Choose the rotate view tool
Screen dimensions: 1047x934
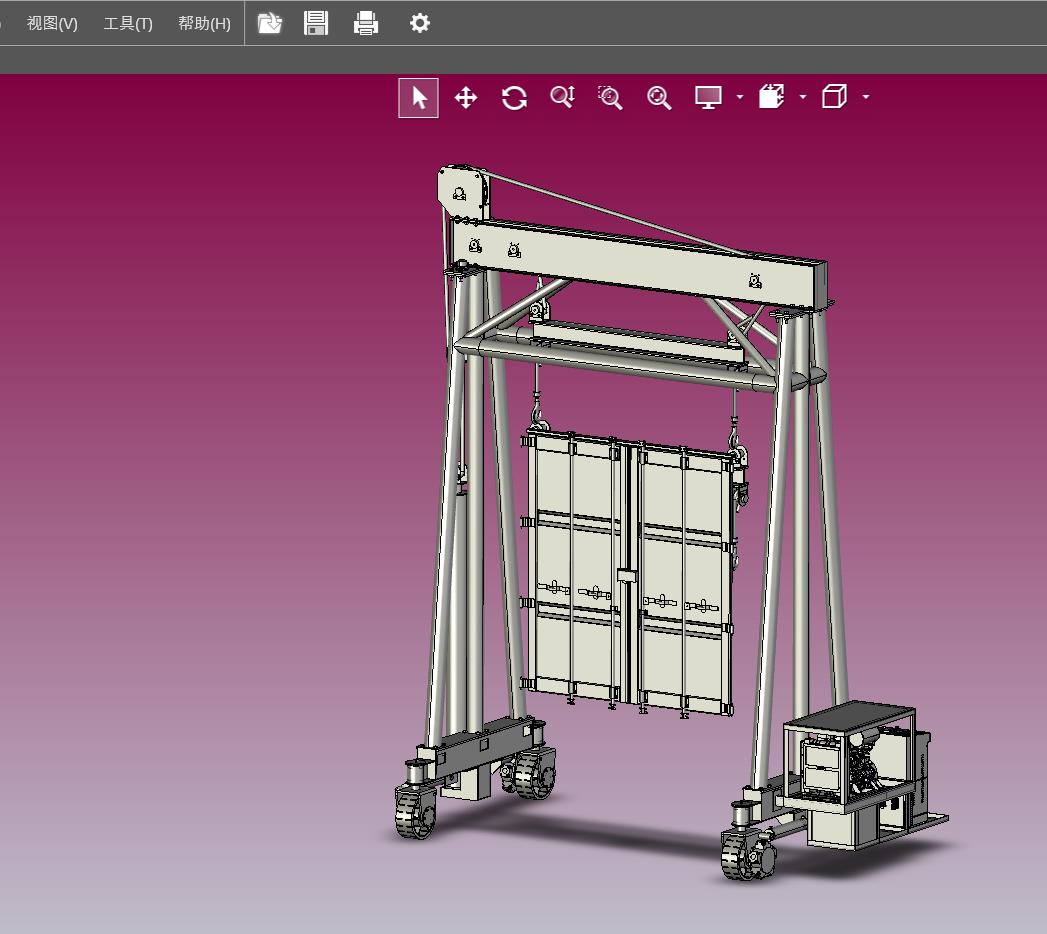click(514, 97)
